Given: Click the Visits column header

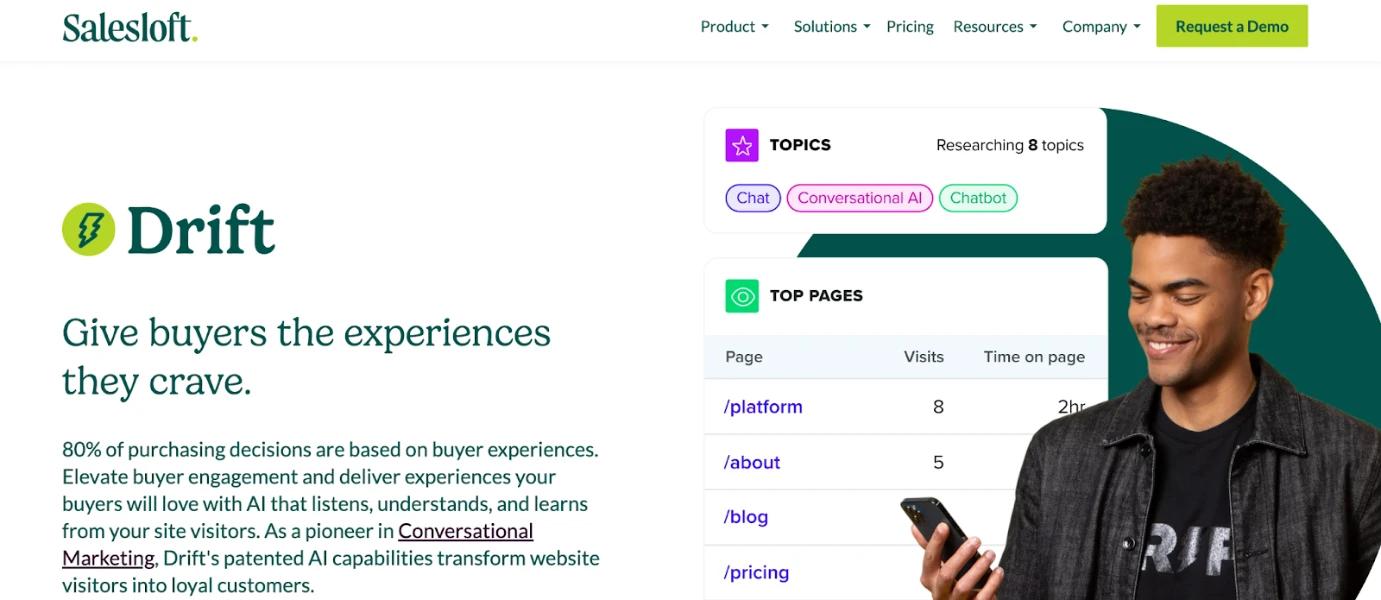Looking at the screenshot, I should point(923,357).
